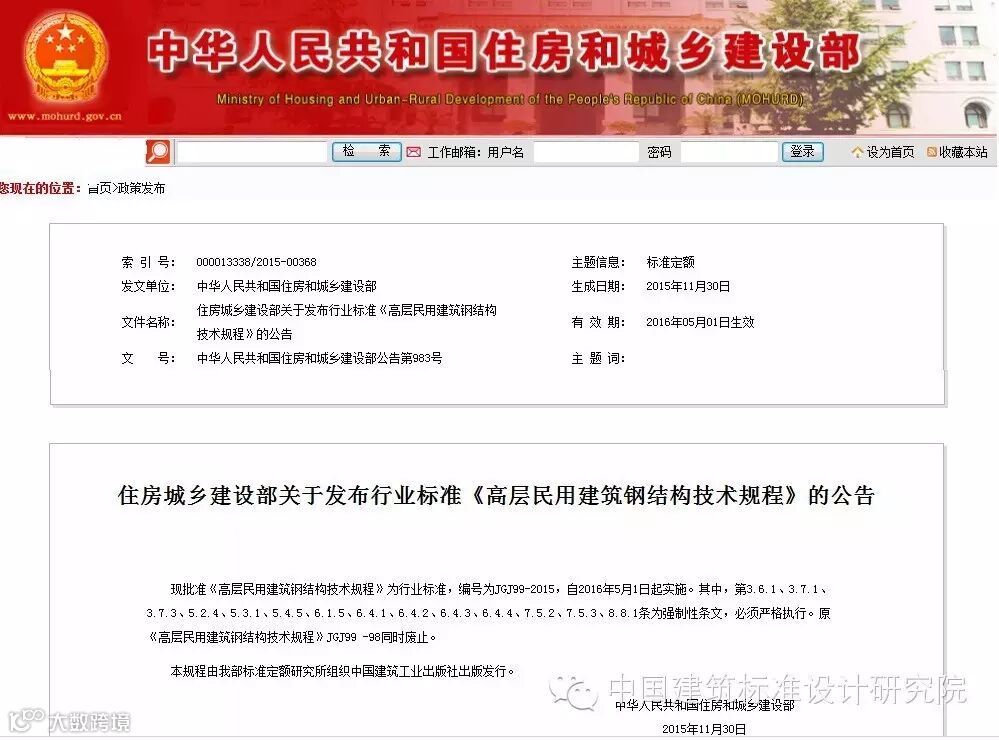
Task: Click the 登录 login button
Action: 802,152
